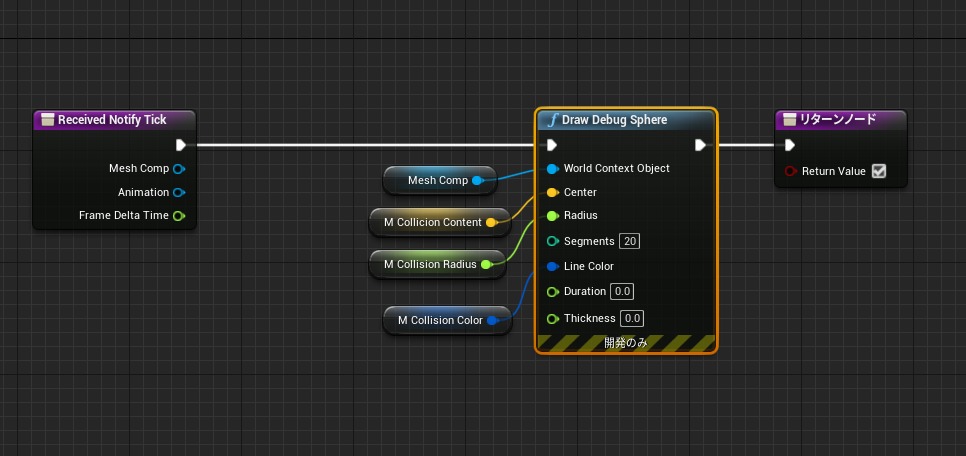Click the event icon on Received Notify Tick header

47,120
